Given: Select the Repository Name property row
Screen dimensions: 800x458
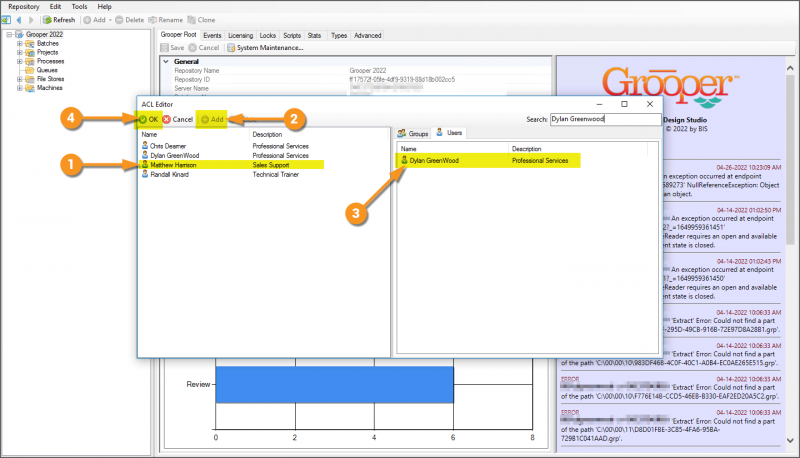Looking at the screenshot, I should click(356, 70).
